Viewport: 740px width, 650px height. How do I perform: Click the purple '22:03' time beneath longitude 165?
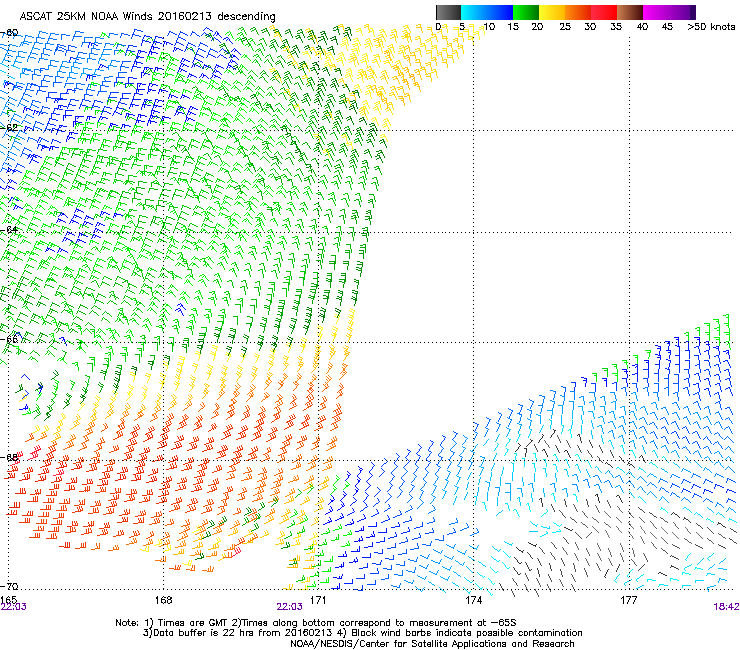coord(13,607)
